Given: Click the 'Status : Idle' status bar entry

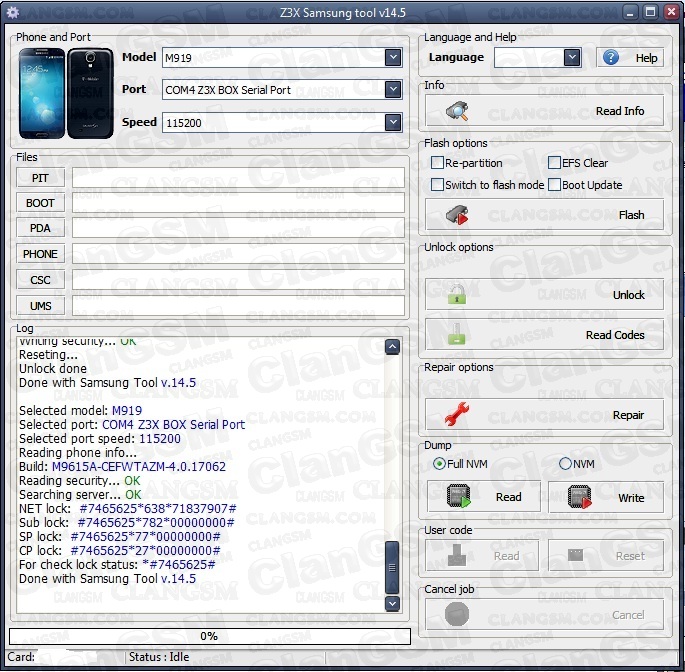Looking at the screenshot, I should (159, 657).
